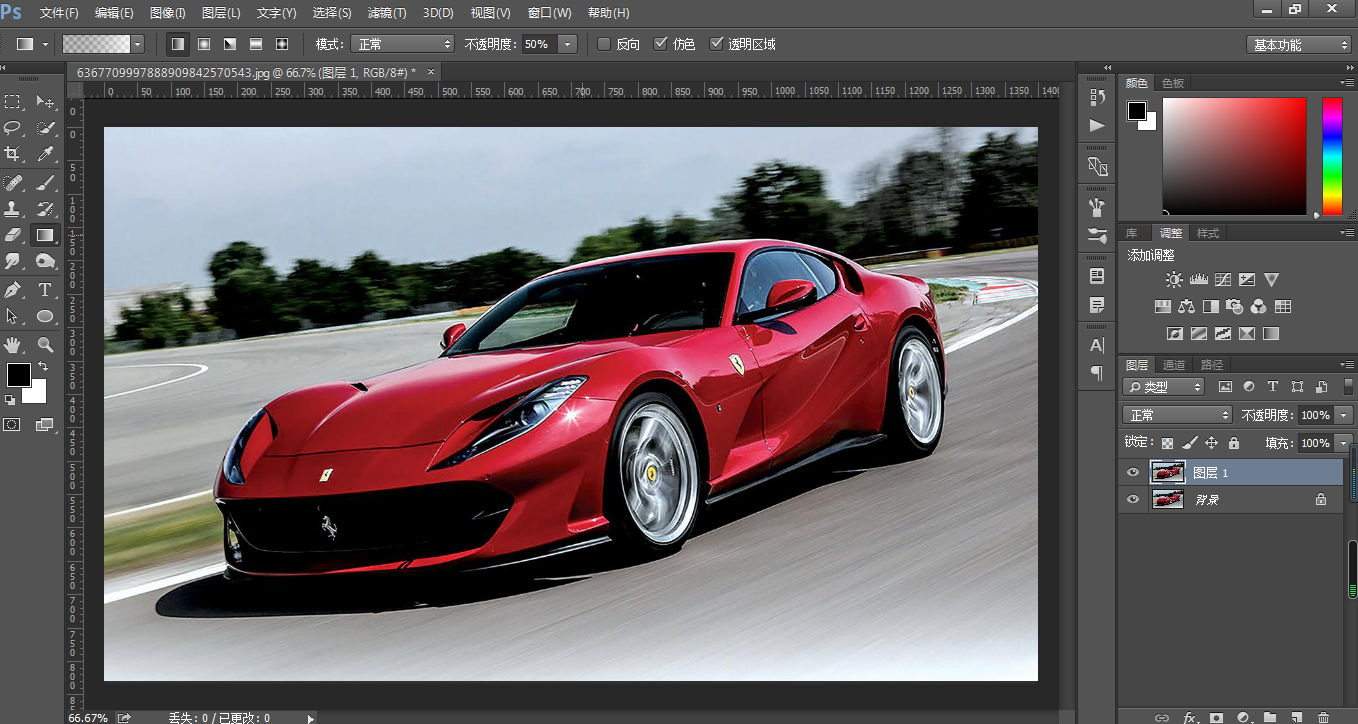Select the Clone Stamp tool
The image size is (1358, 724).
coord(13,209)
